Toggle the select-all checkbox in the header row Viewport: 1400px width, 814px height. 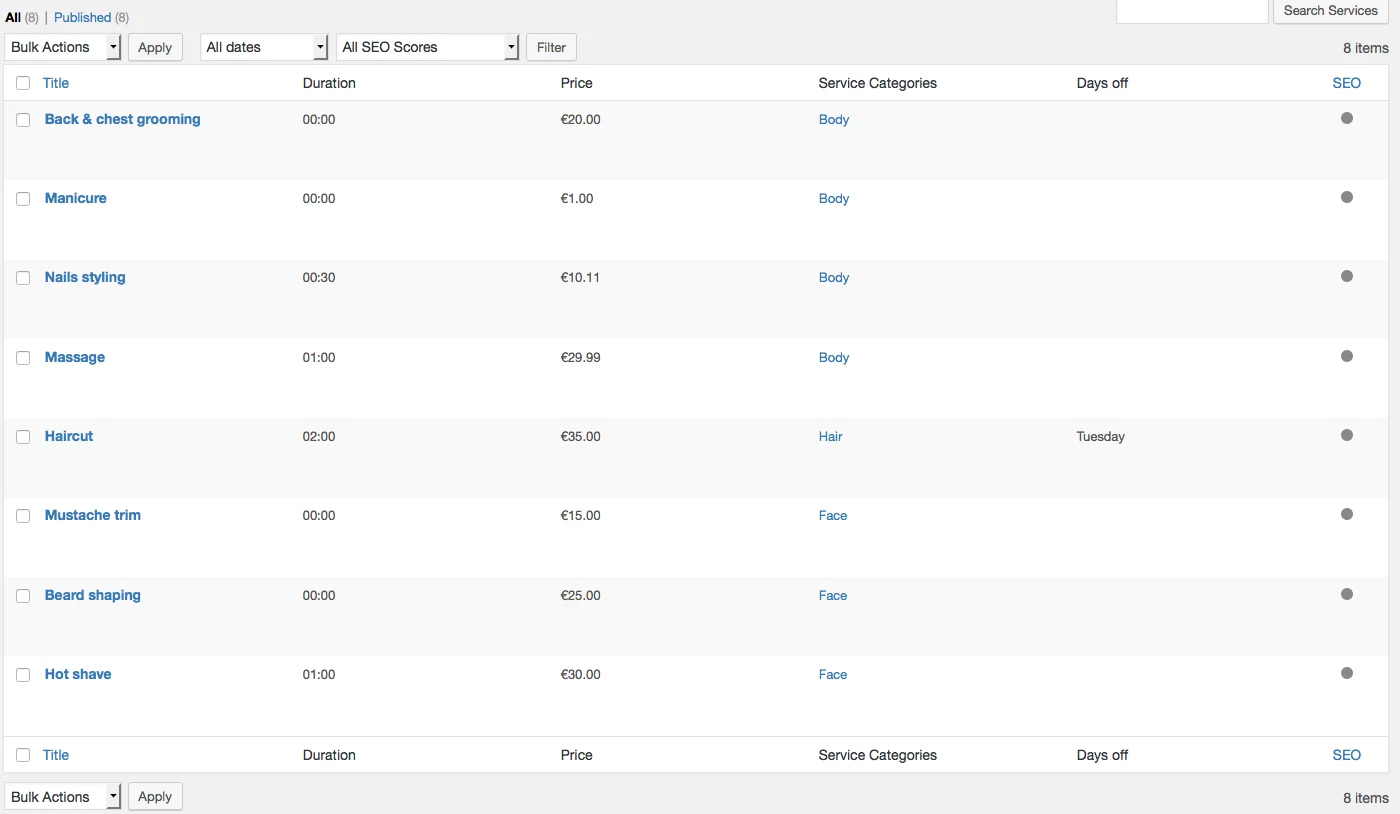coord(23,83)
